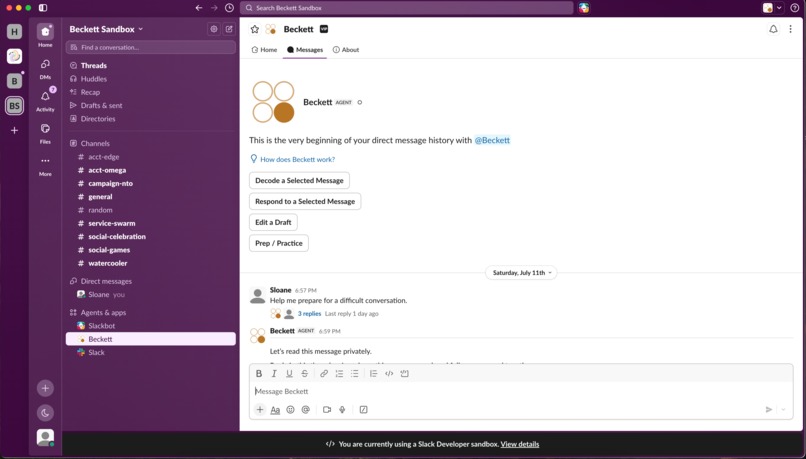This screenshot has width=806, height=459.
Task: Insert a code block in composer
Action: click(x=405, y=374)
